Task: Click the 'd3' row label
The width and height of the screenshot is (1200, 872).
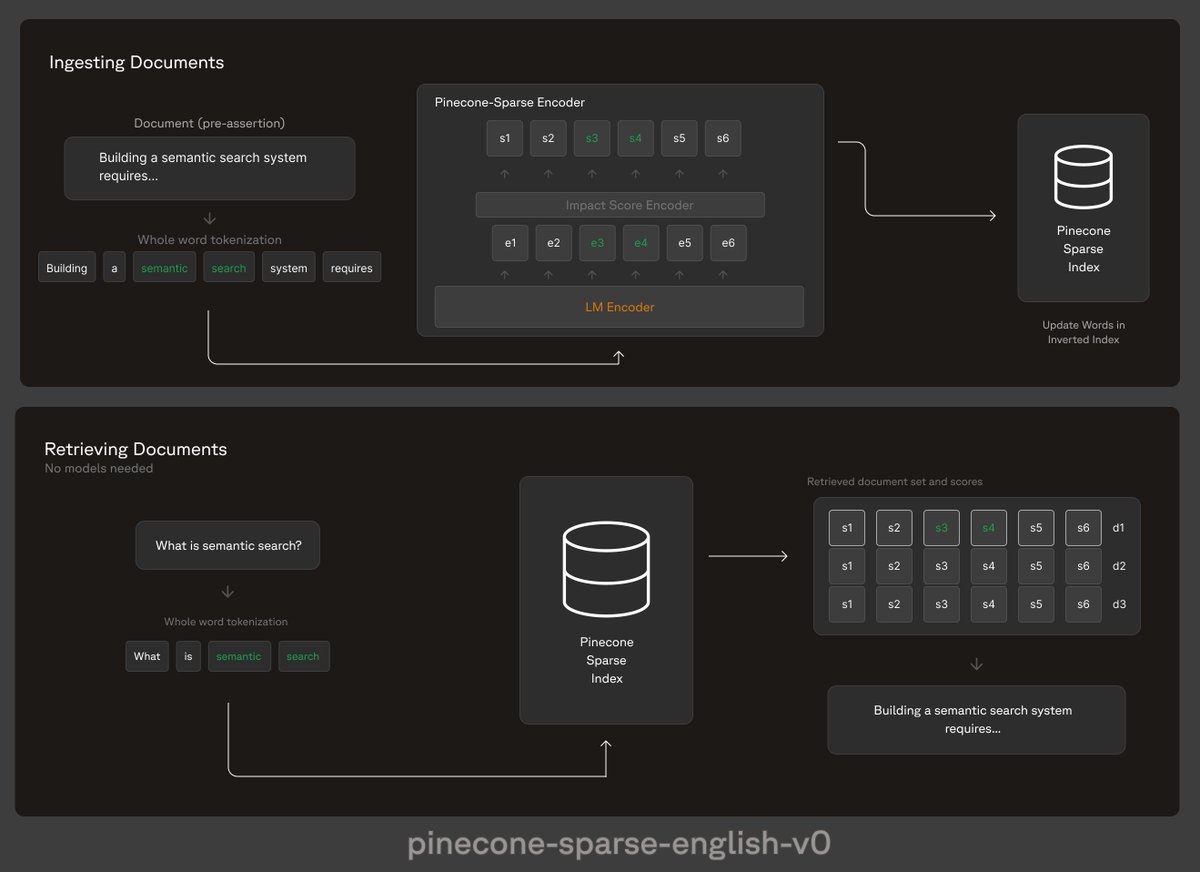Action: pyautogui.click(x=1119, y=604)
